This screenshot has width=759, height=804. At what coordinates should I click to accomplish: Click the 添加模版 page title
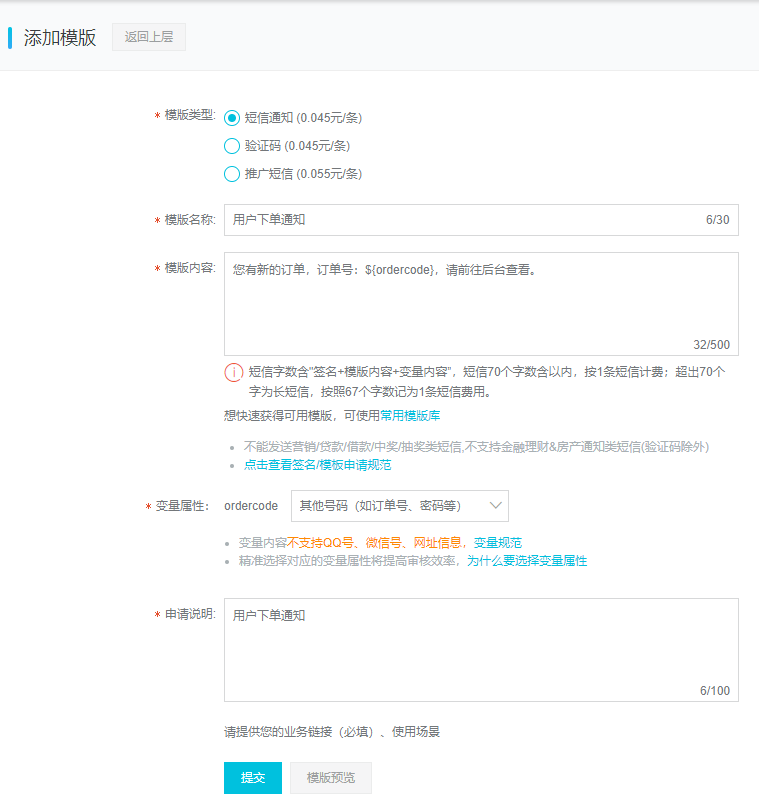pos(60,38)
